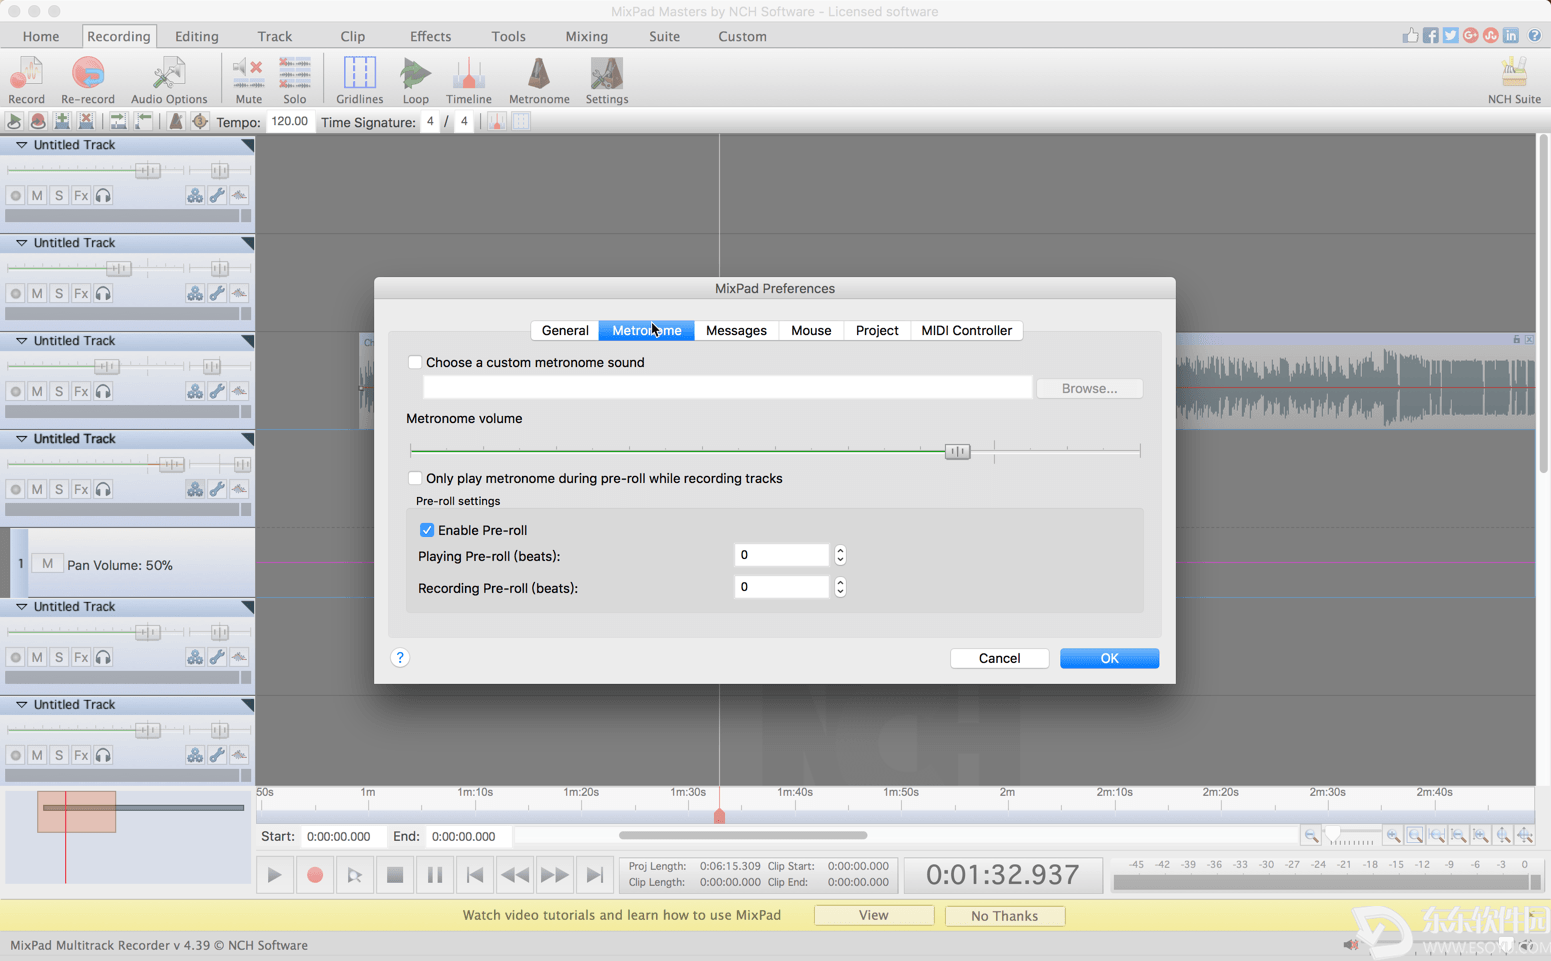The height and width of the screenshot is (961, 1551).
Task: Click the Browse... button
Action: tap(1089, 388)
